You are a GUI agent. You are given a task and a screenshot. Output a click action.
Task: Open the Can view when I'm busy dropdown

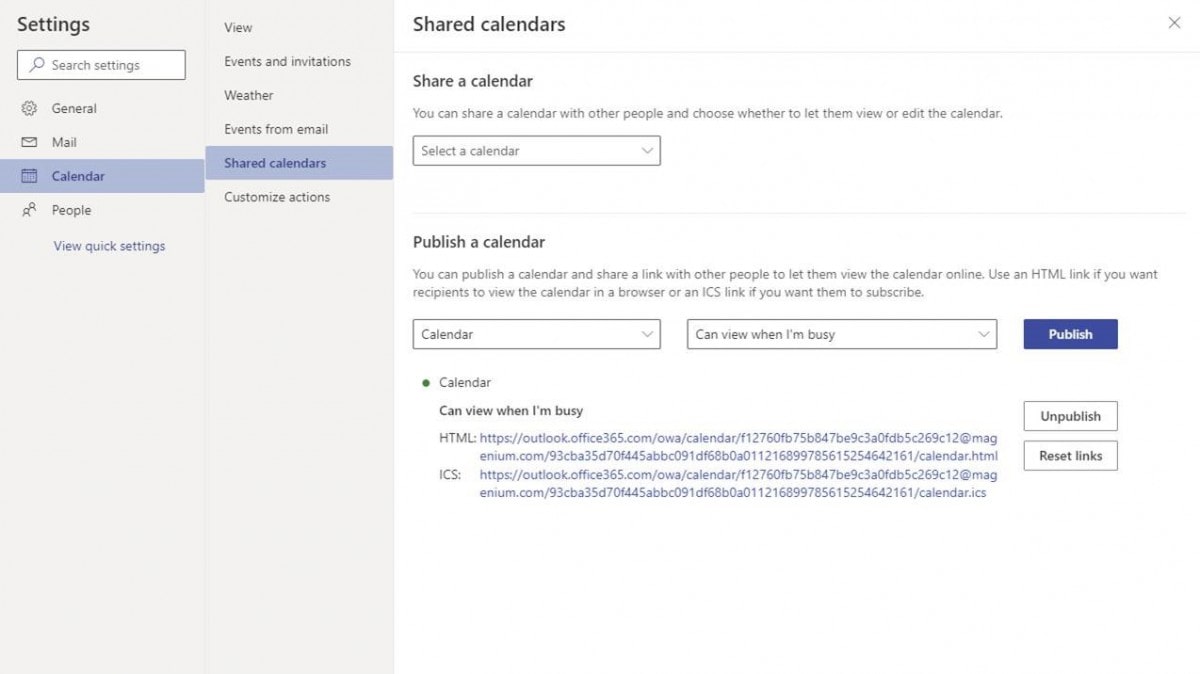[840, 334]
